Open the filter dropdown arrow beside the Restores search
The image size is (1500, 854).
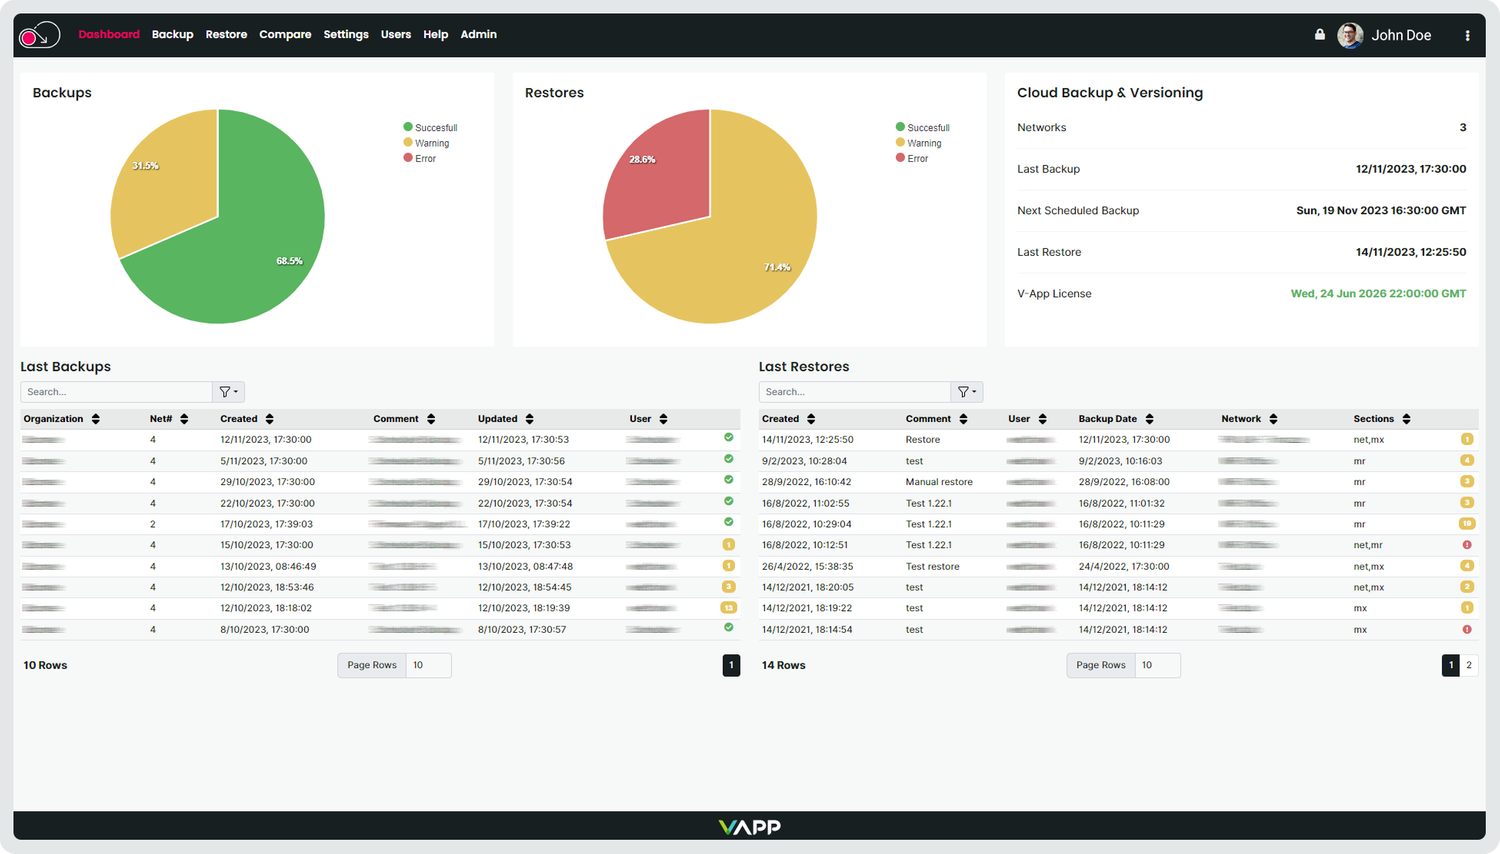click(x=974, y=391)
